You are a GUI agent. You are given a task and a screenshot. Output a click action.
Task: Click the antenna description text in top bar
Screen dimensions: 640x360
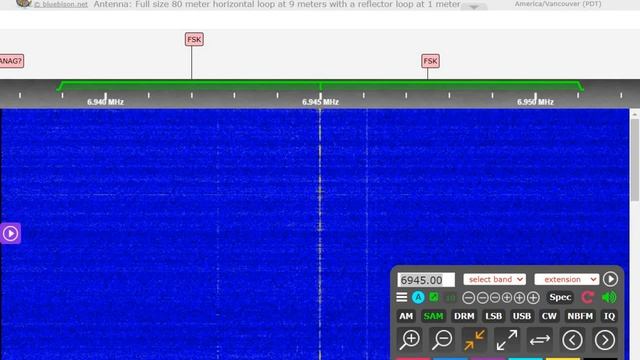pyautogui.click(x=277, y=4)
